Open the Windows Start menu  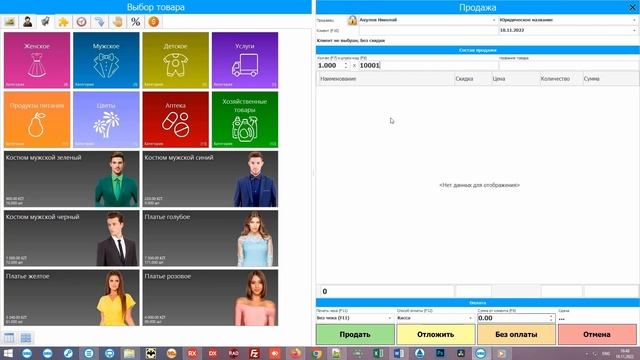pos(8,353)
